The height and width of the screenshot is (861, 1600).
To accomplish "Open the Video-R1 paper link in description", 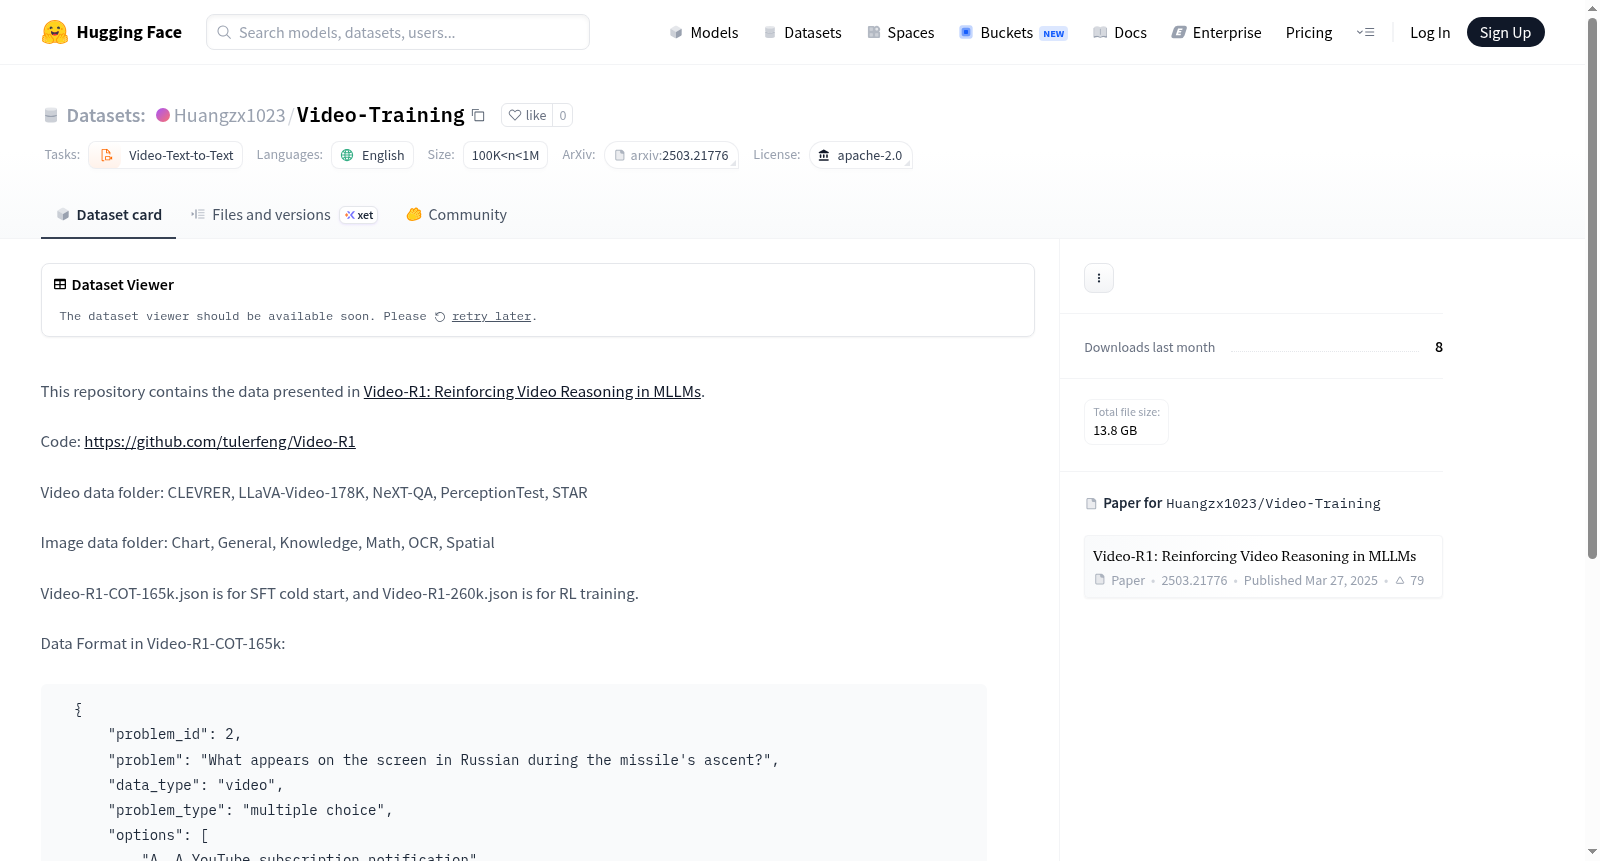I will (x=532, y=392).
